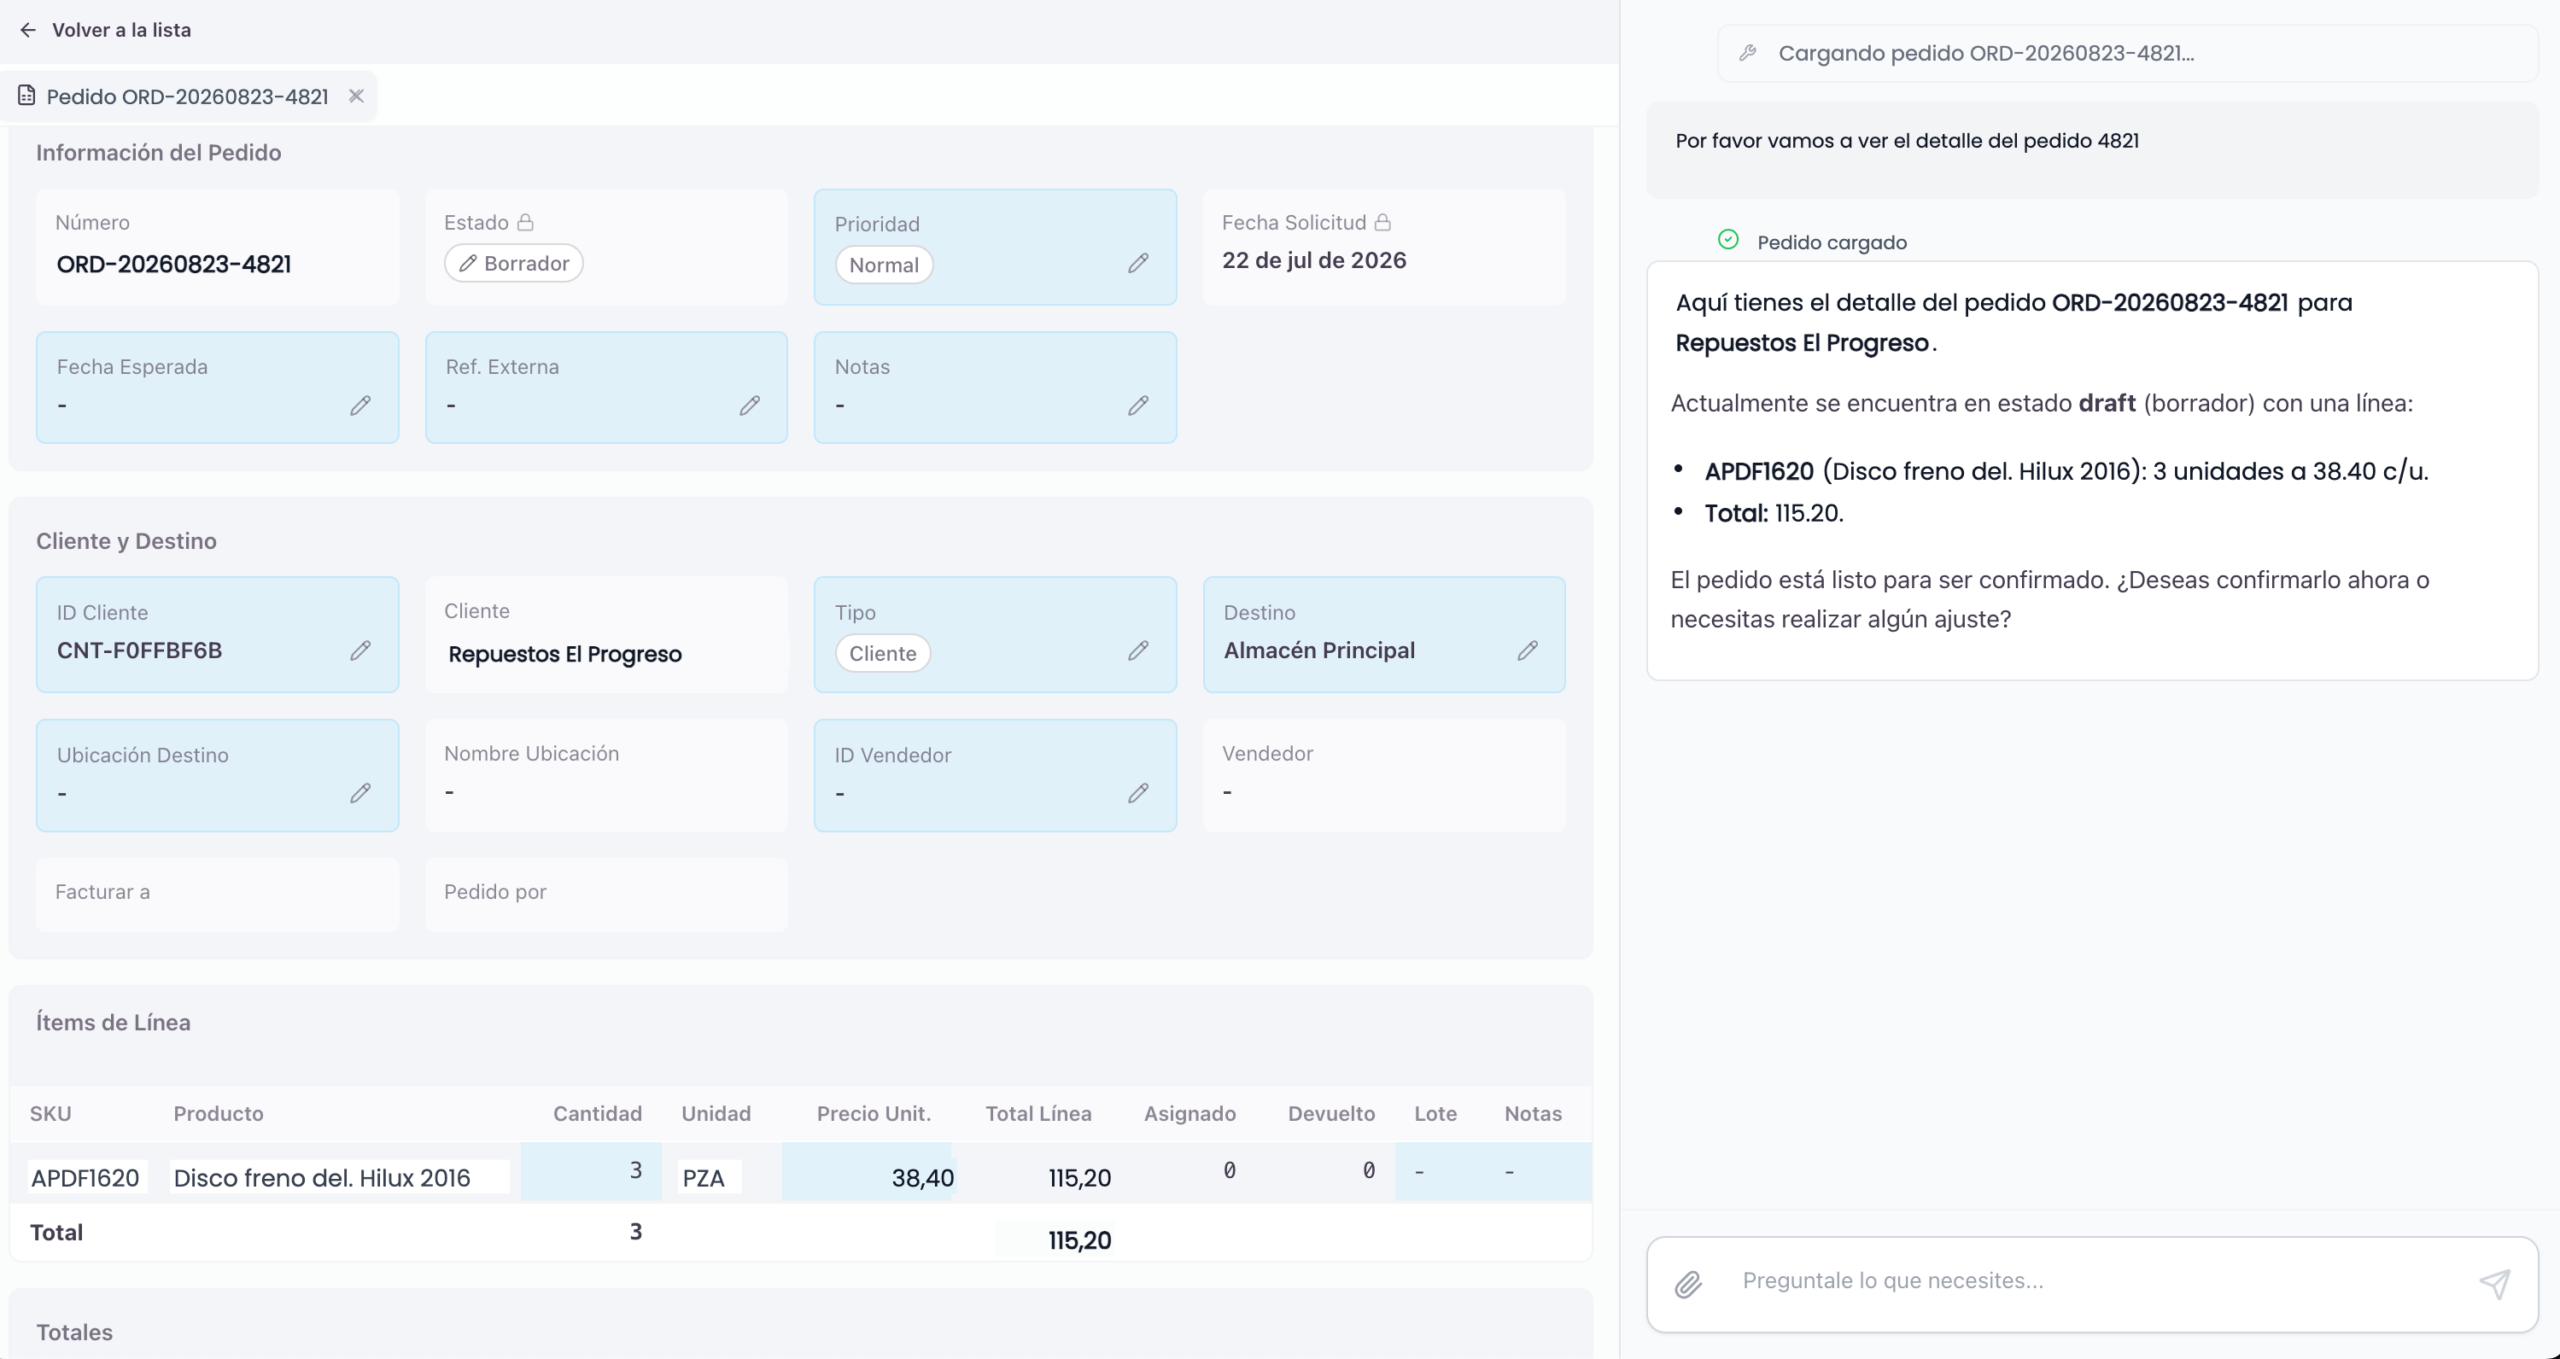2560x1359 pixels.
Task: Click the send paper-plane icon in chat
Action: click(x=2494, y=1284)
